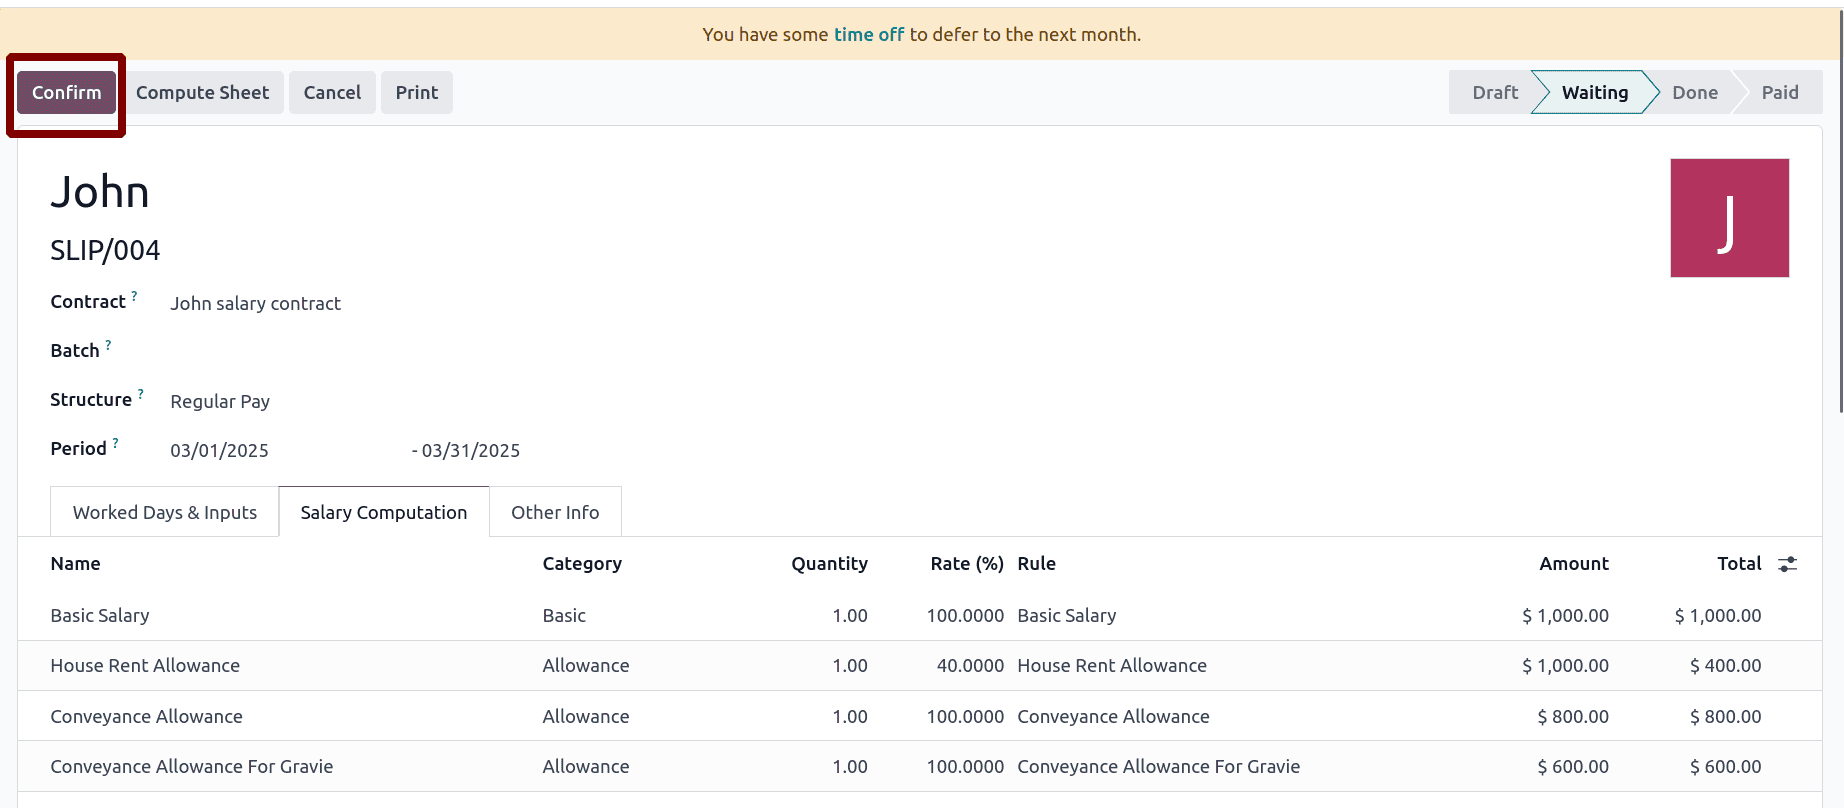Sort by Quantity column header
This screenshot has width=1844, height=808.
[x=829, y=564]
